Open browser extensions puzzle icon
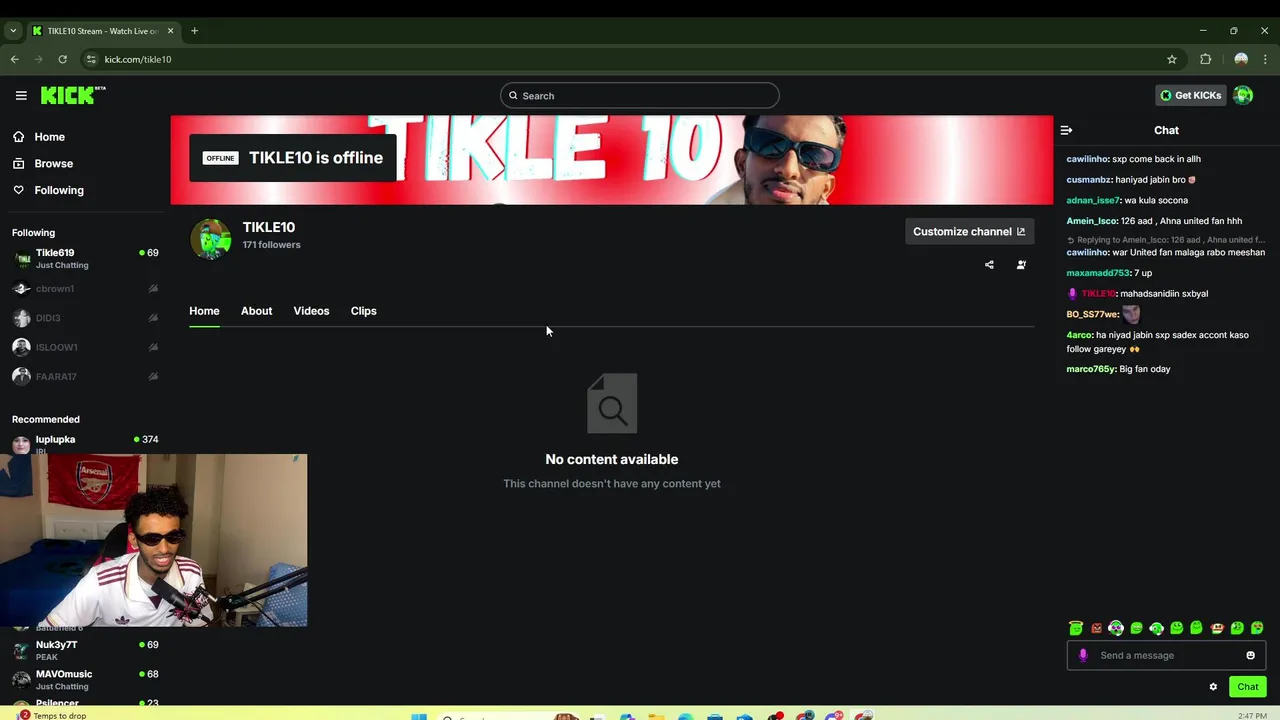The width and height of the screenshot is (1280, 720). coord(1205,59)
